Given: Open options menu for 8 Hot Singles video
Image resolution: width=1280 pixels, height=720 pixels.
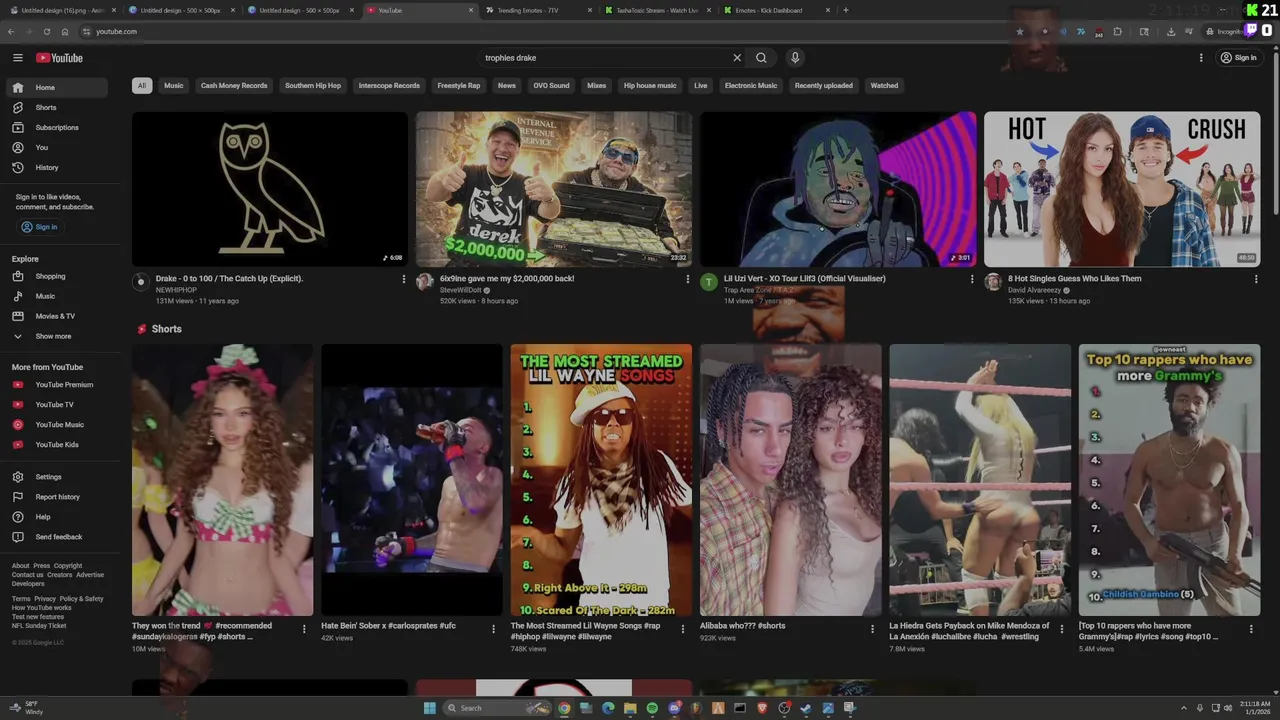Looking at the screenshot, I should pyautogui.click(x=1256, y=279).
